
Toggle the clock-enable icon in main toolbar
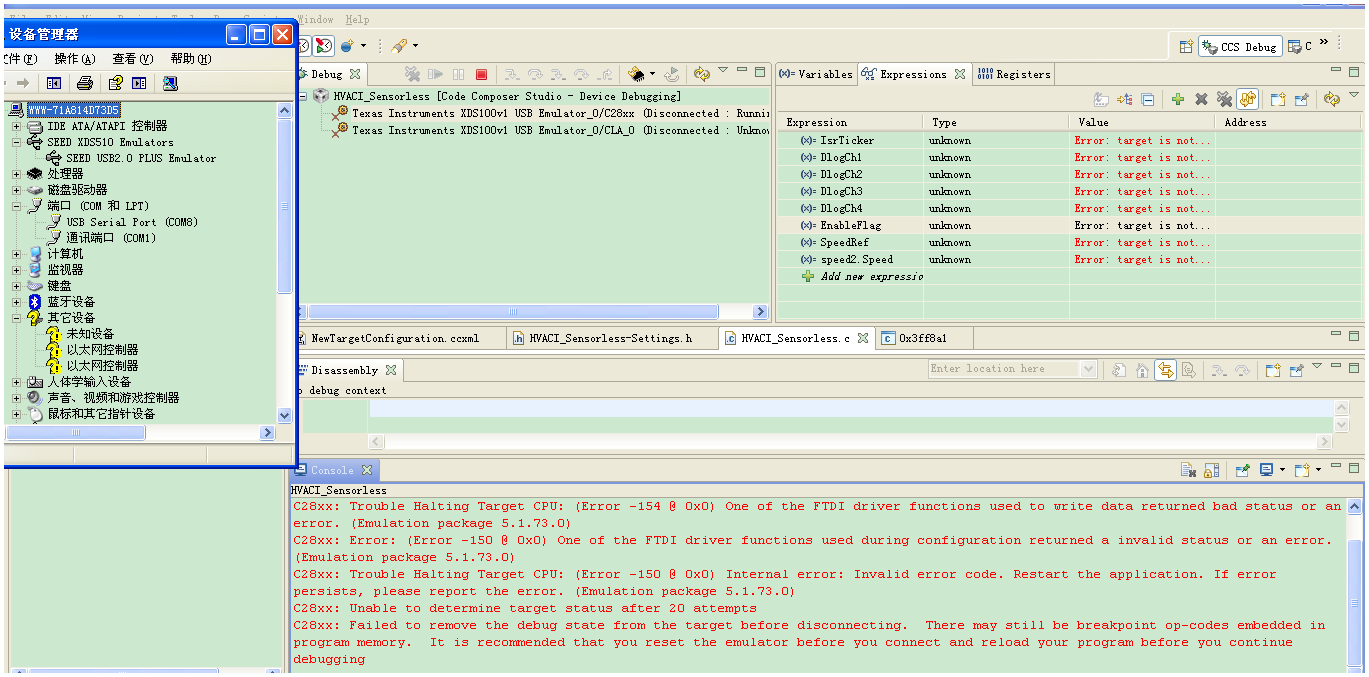[322, 46]
